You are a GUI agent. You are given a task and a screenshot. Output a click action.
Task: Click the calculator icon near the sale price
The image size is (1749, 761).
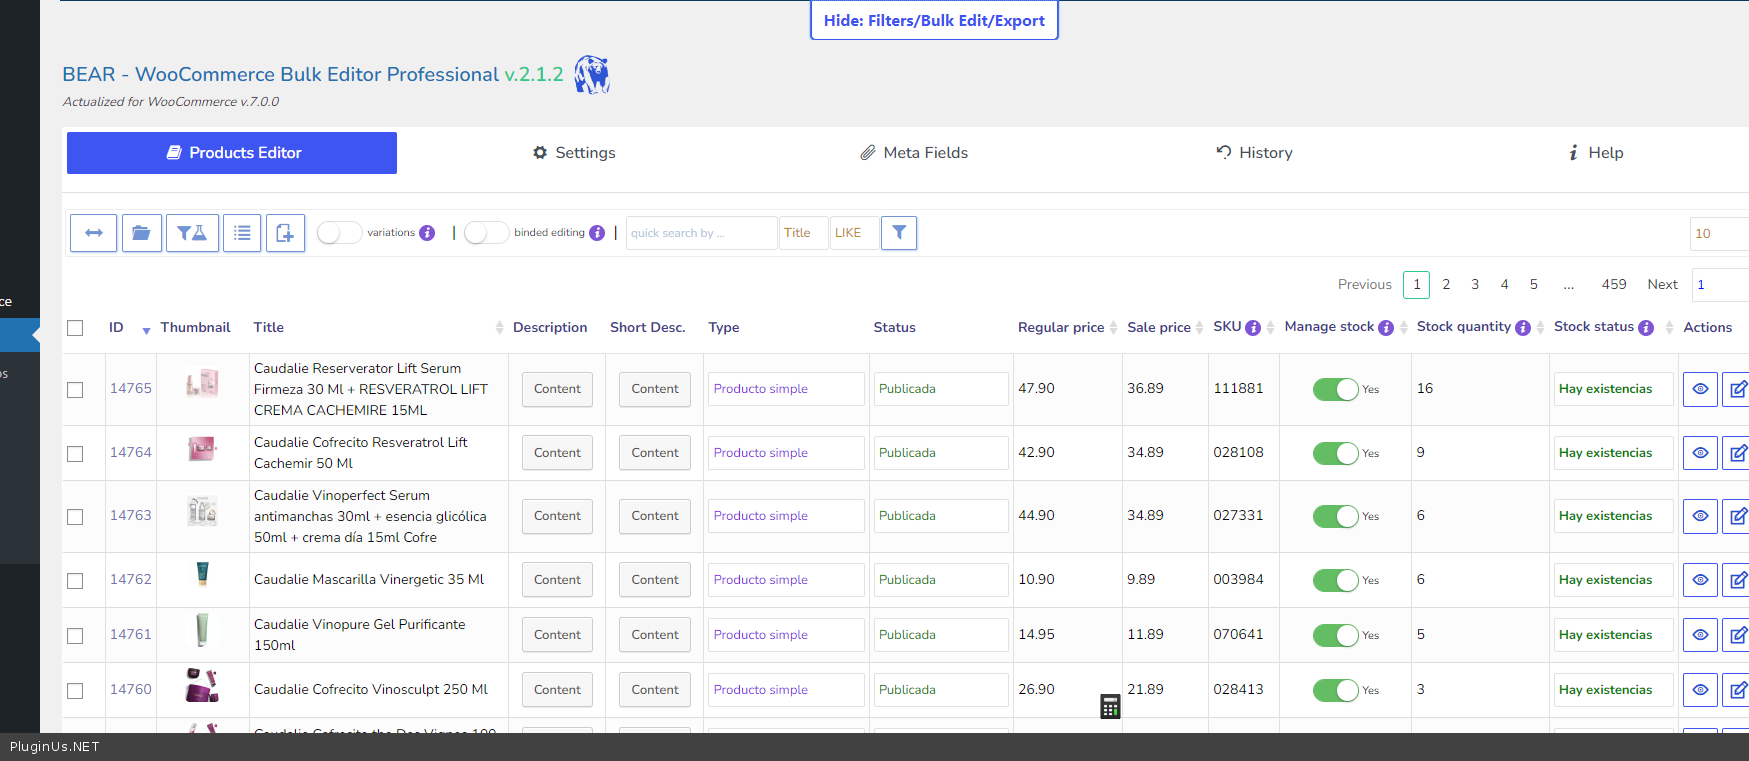tap(1110, 706)
